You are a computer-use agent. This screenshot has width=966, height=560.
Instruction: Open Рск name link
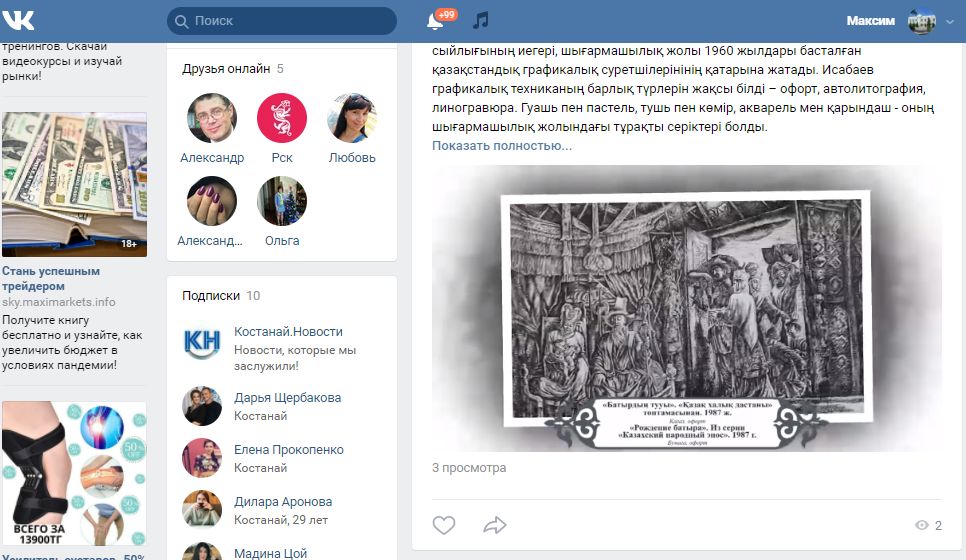(x=282, y=158)
